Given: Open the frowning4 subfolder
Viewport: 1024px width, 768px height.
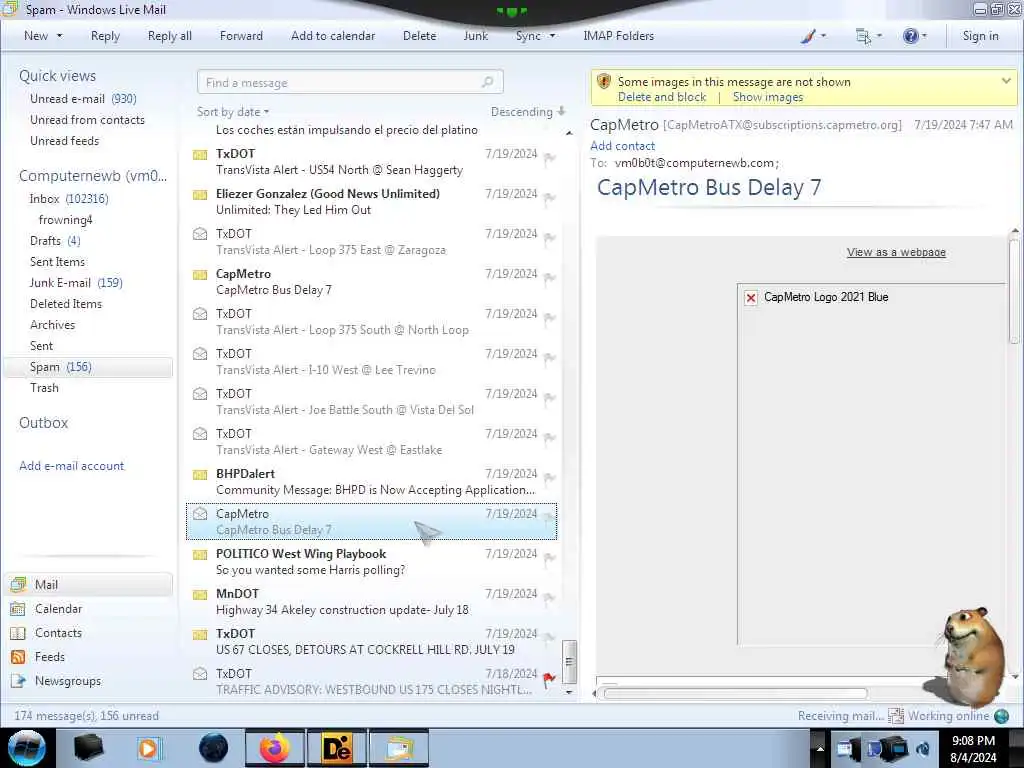Looking at the screenshot, I should 65,219.
